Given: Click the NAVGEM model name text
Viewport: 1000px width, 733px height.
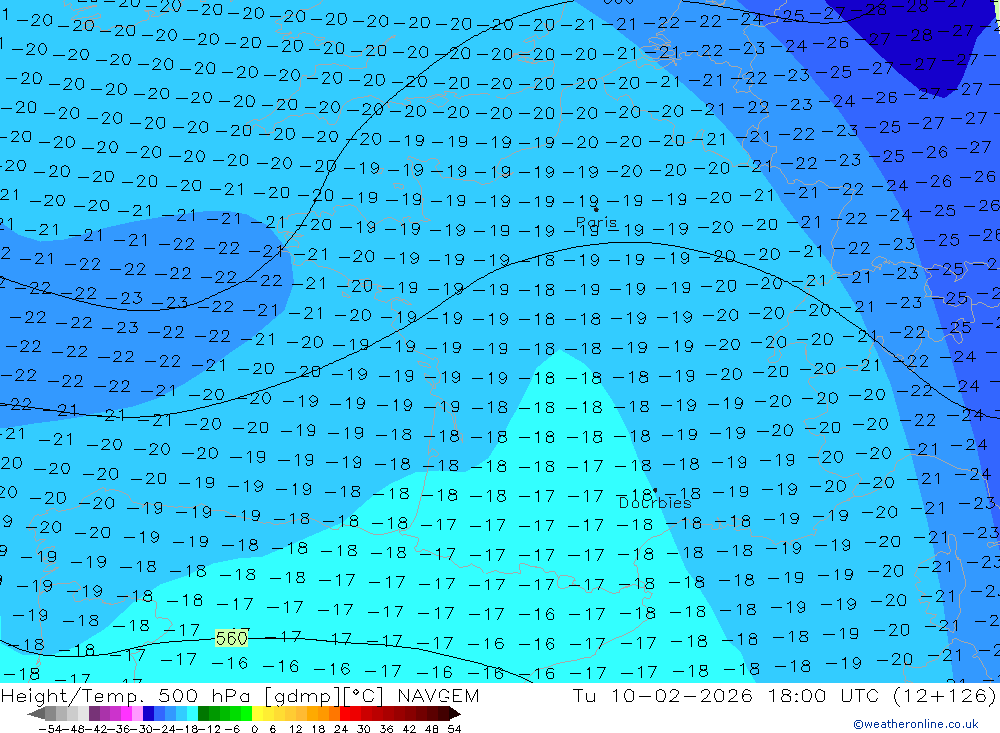Looking at the screenshot, I should pos(438,695).
